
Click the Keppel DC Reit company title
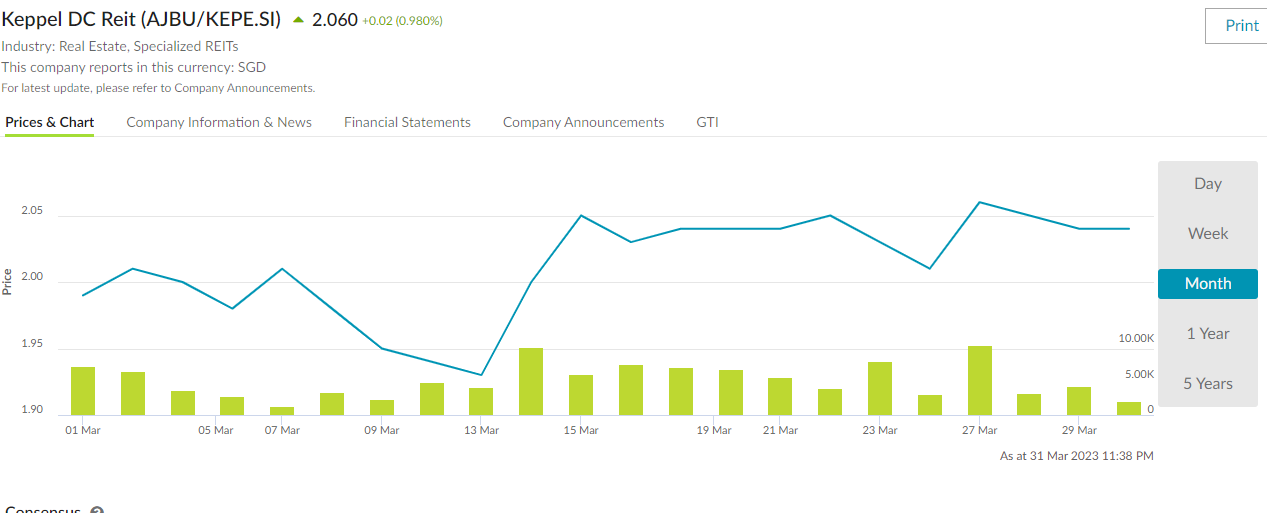pos(141,19)
